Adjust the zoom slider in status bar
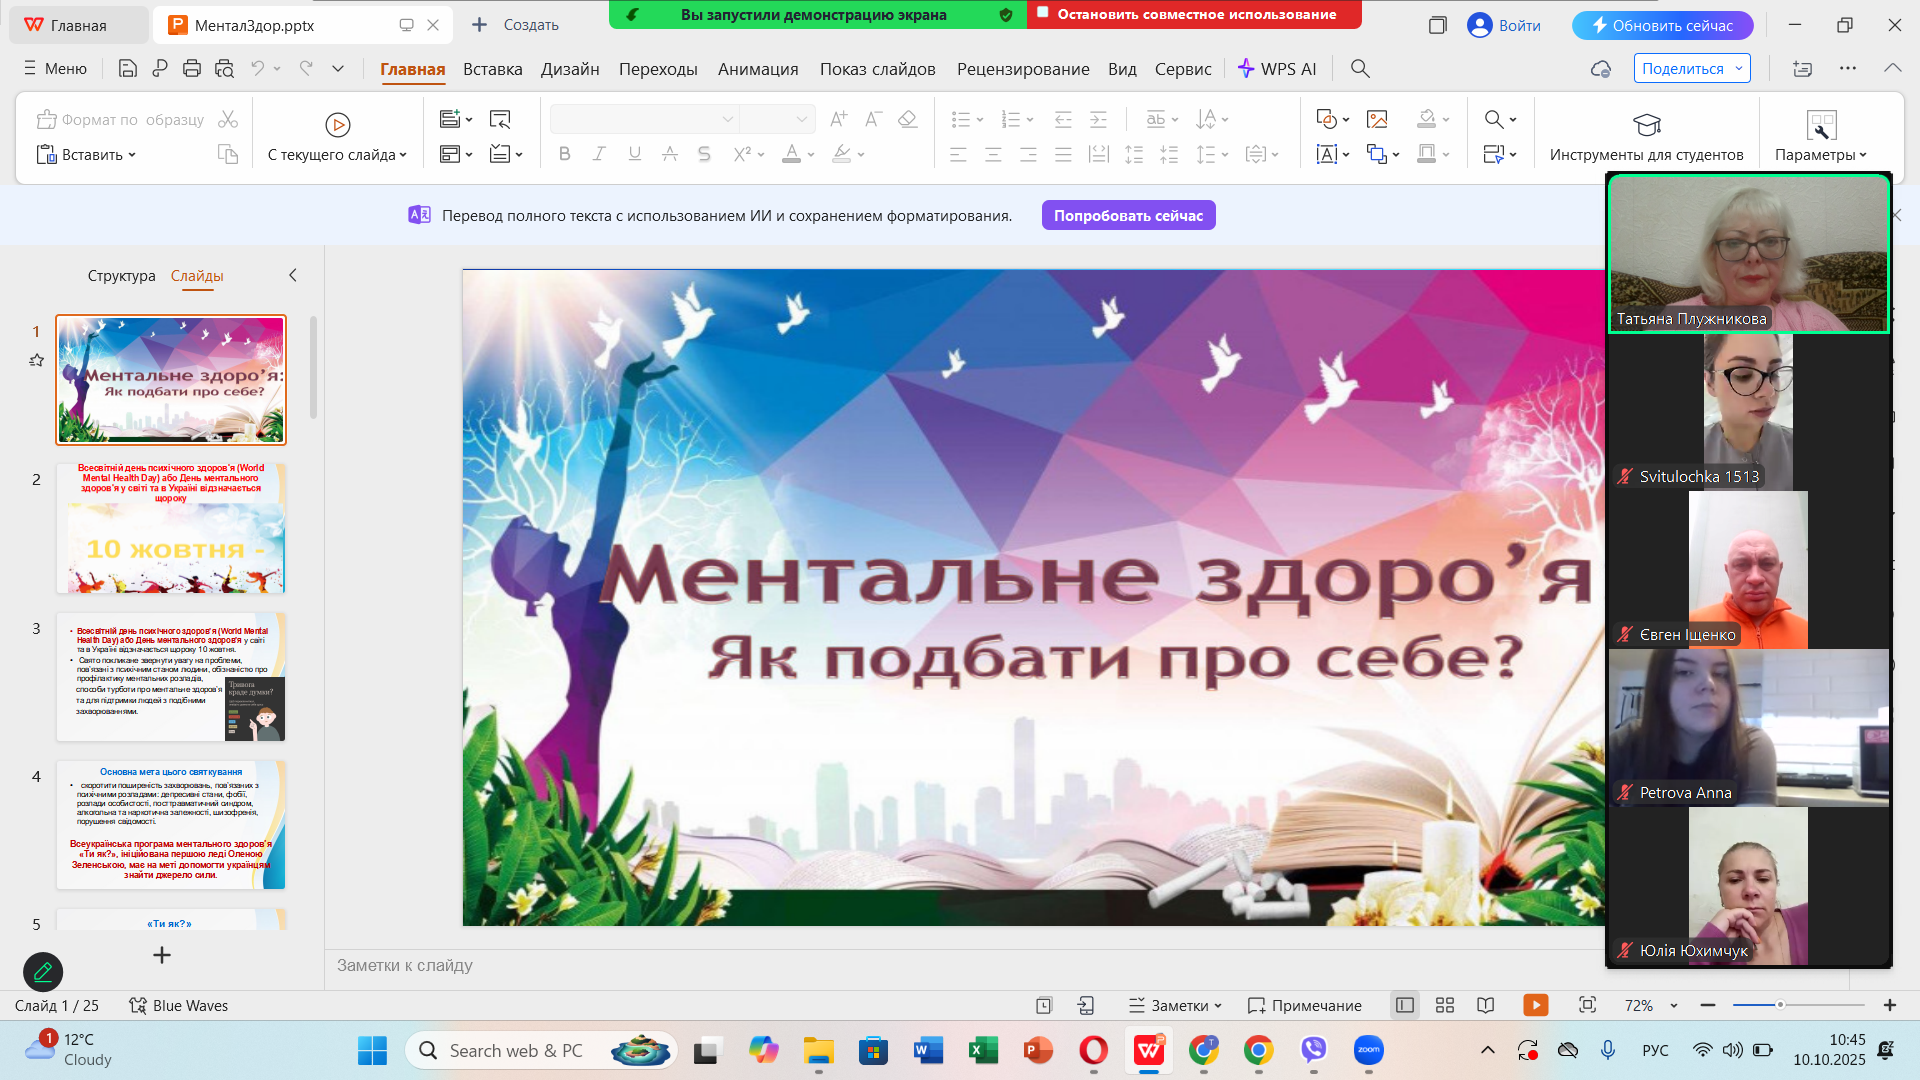 click(x=1780, y=1005)
